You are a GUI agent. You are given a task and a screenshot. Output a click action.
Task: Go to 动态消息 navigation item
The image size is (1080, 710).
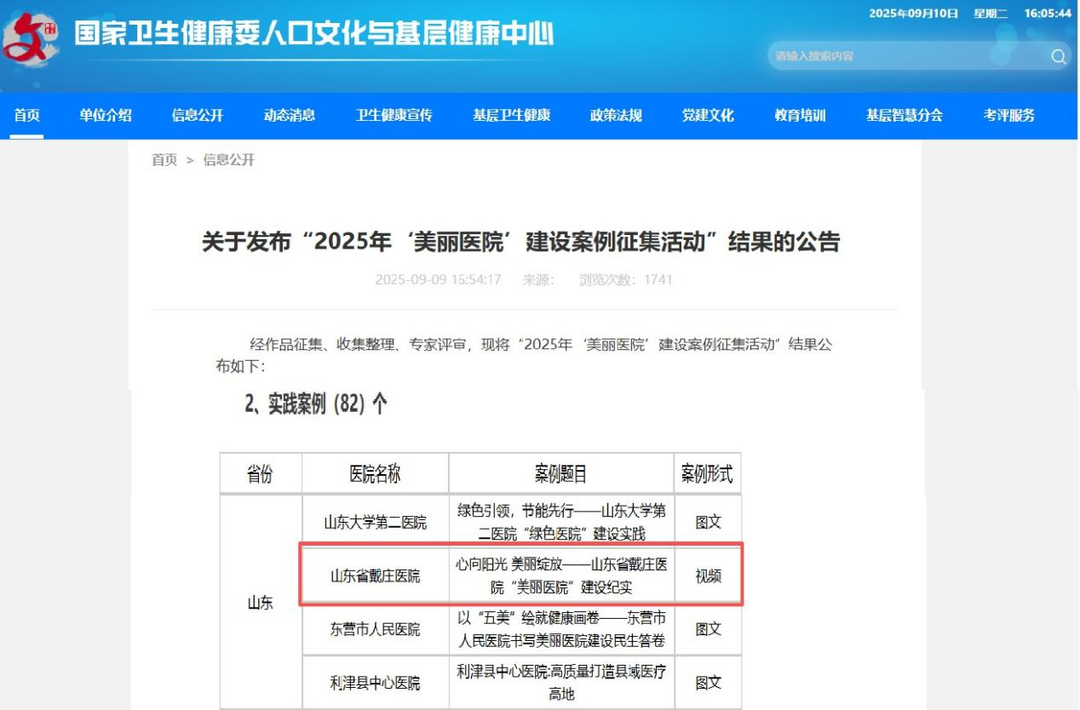[x=289, y=115]
